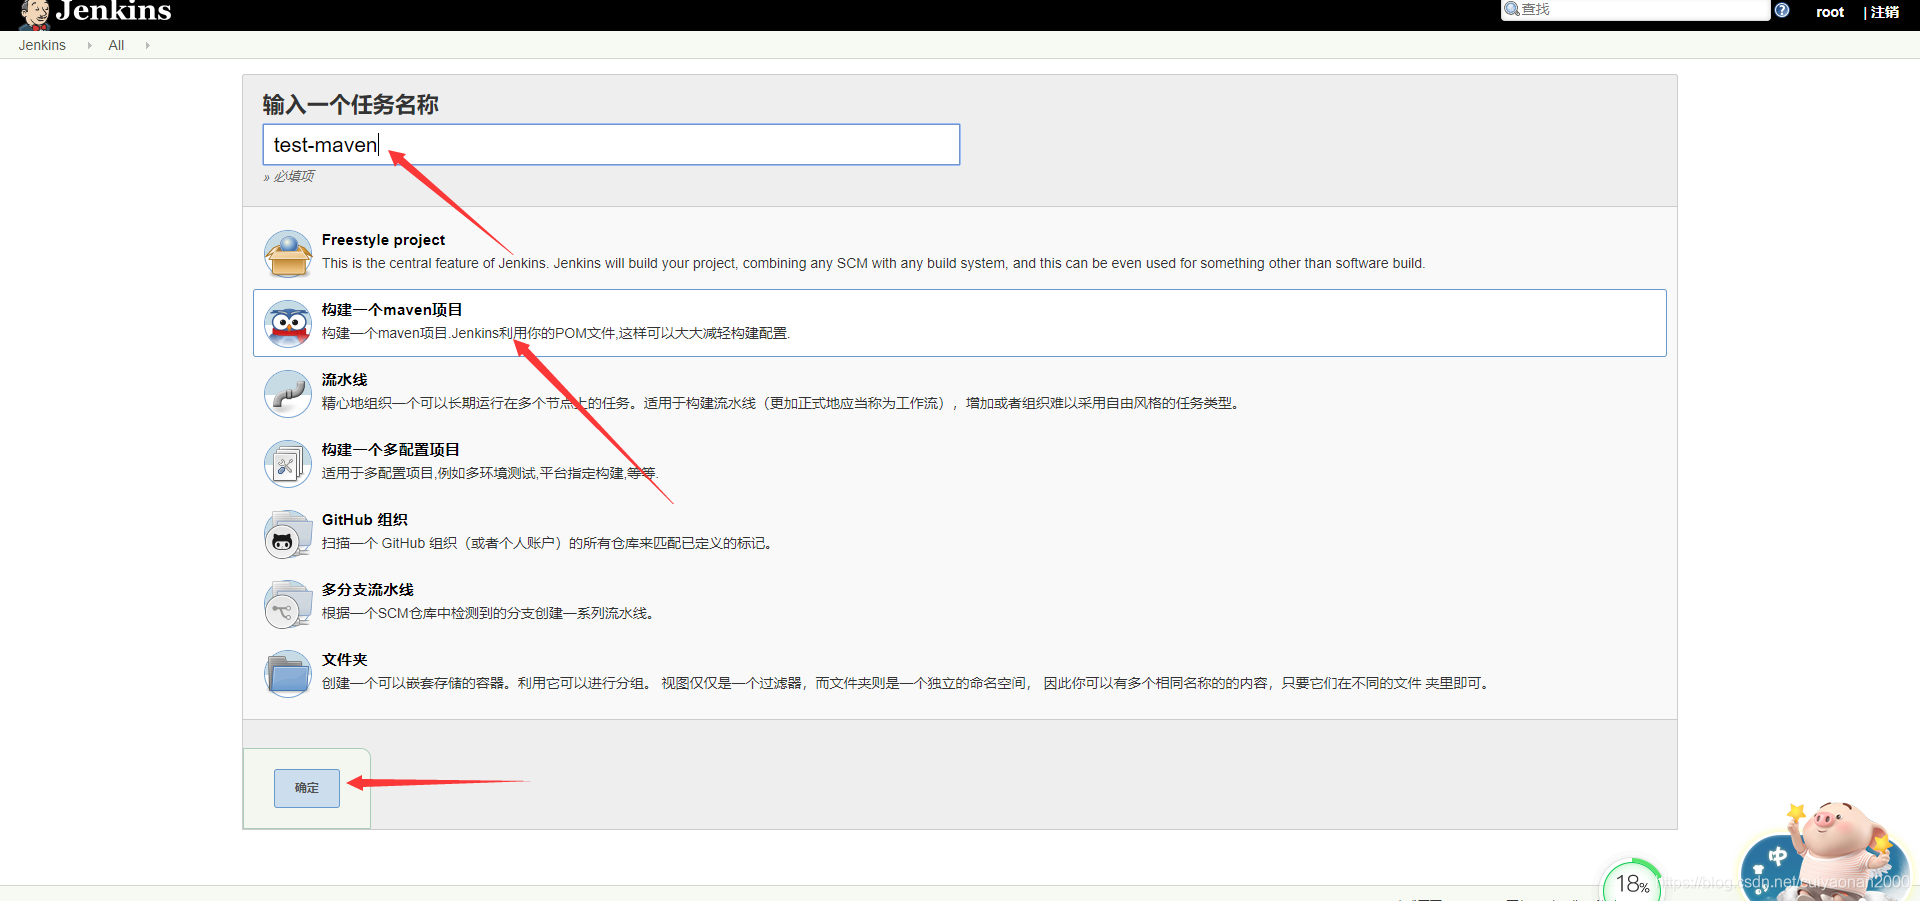
Task: Go to Jenkins breadcrumb link
Action: click(x=42, y=45)
